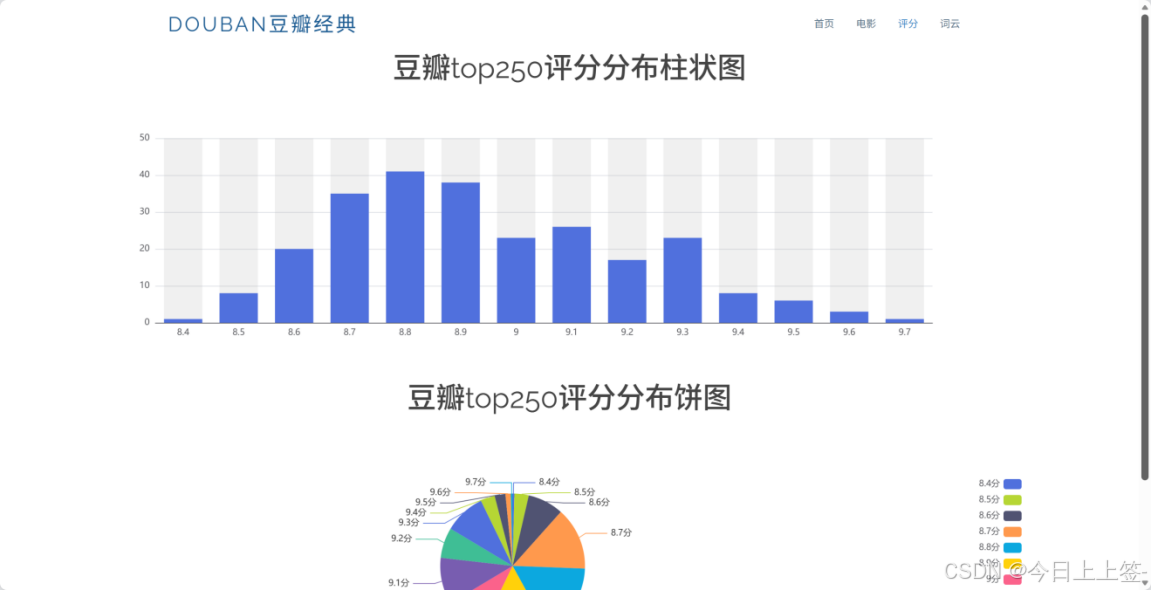The height and width of the screenshot is (591, 1152).
Task: Click the 9.1分 pie label
Action: tap(399, 583)
